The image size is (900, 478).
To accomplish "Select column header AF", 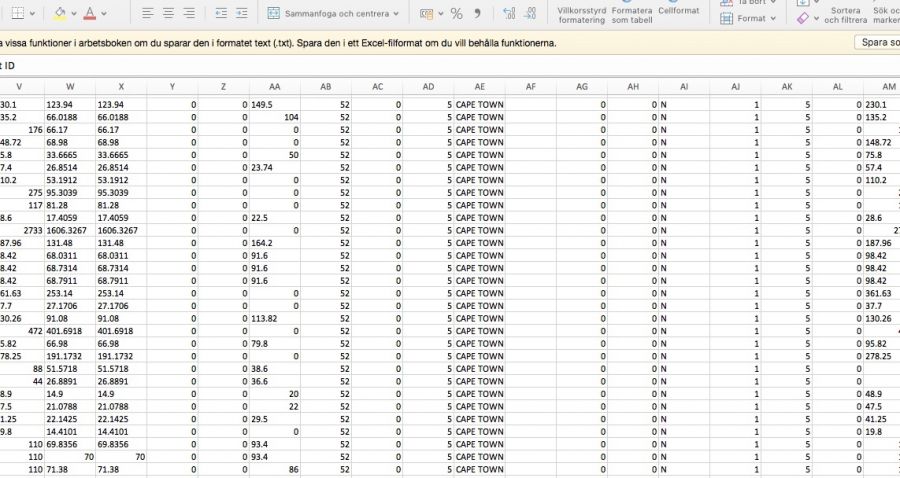I will click(x=530, y=87).
